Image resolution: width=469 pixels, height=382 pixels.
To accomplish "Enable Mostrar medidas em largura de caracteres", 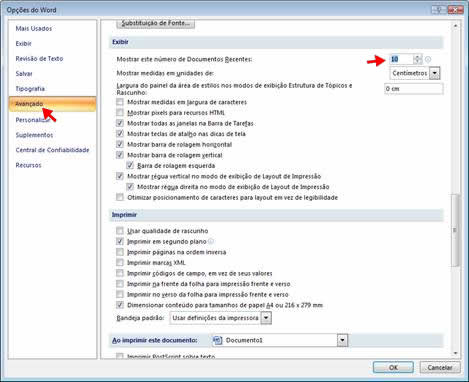I will [120, 102].
